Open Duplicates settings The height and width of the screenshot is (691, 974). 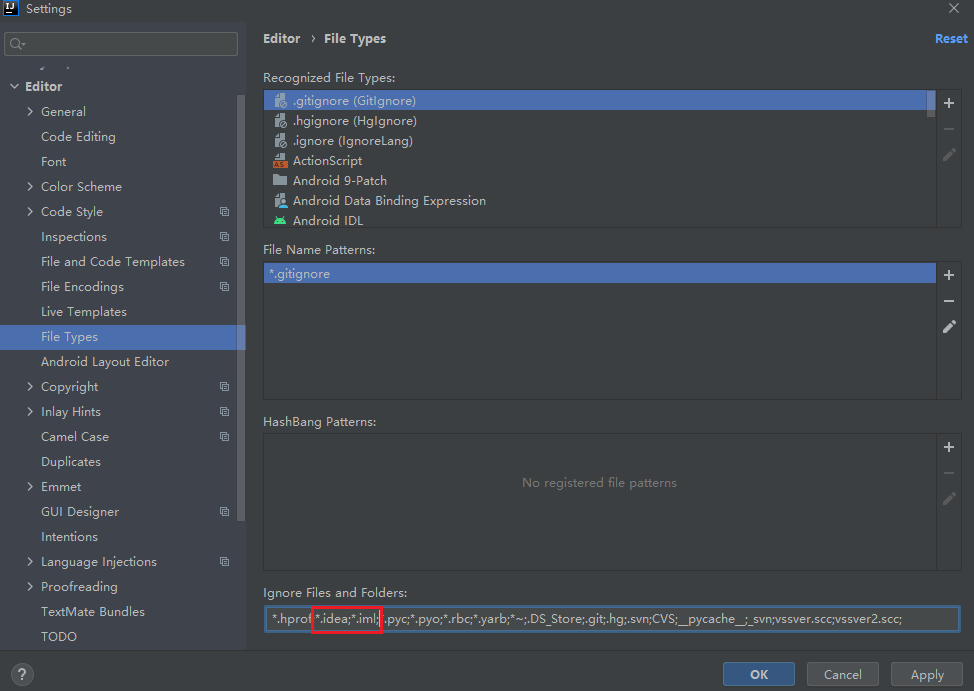tap(71, 462)
